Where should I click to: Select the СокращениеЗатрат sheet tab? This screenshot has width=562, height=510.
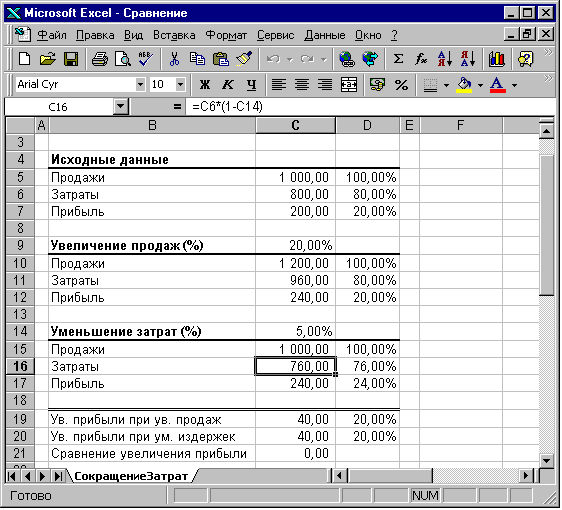coord(131,476)
